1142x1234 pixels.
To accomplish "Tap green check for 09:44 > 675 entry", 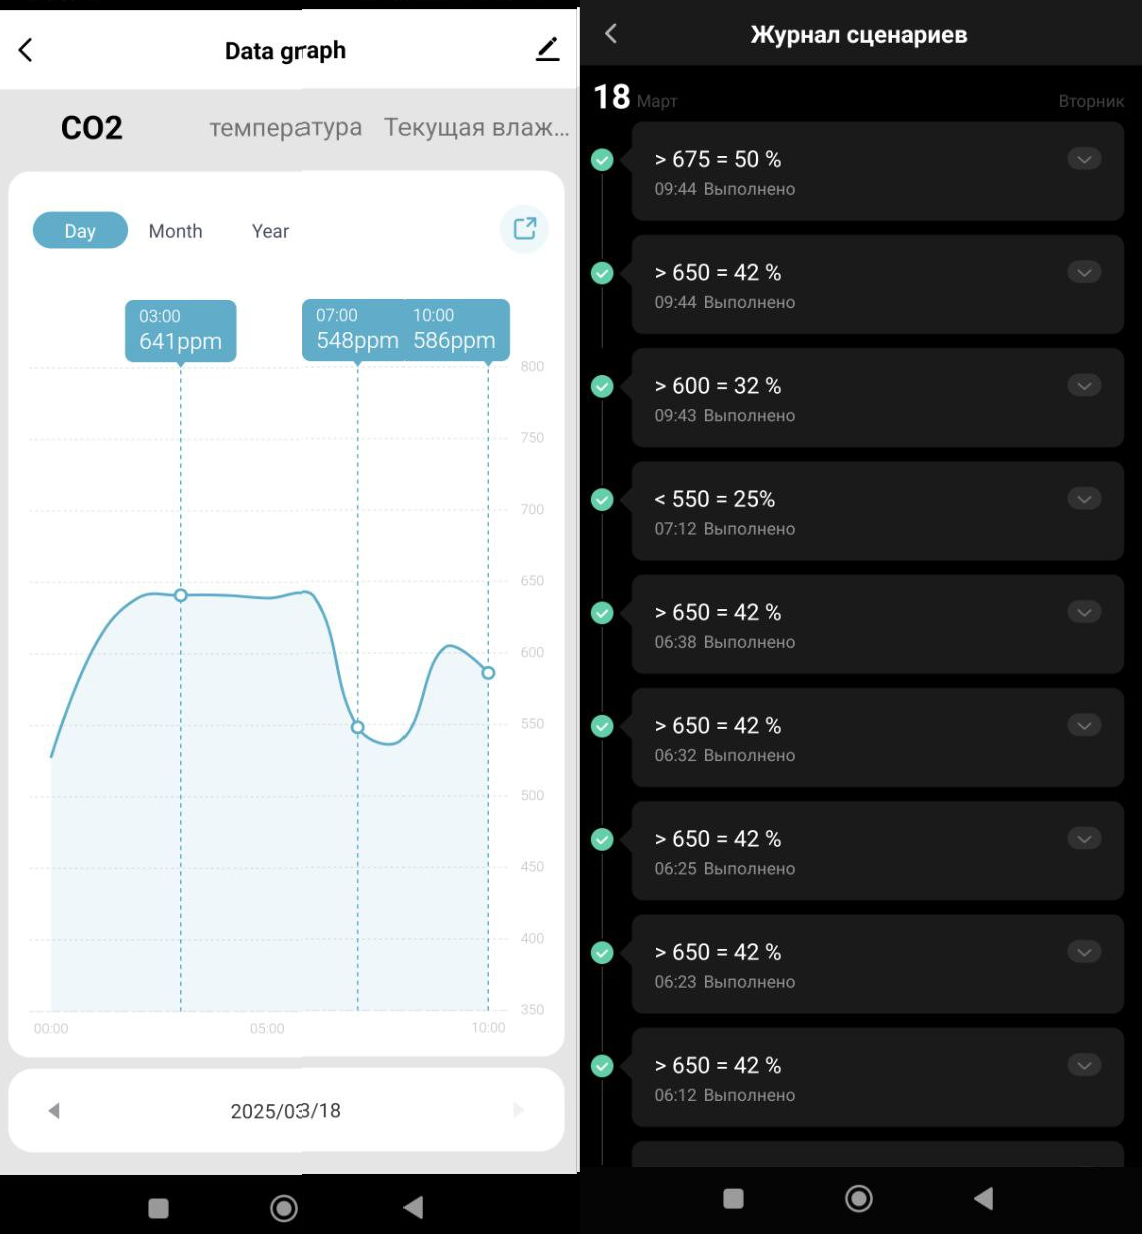I will tap(602, 159).
